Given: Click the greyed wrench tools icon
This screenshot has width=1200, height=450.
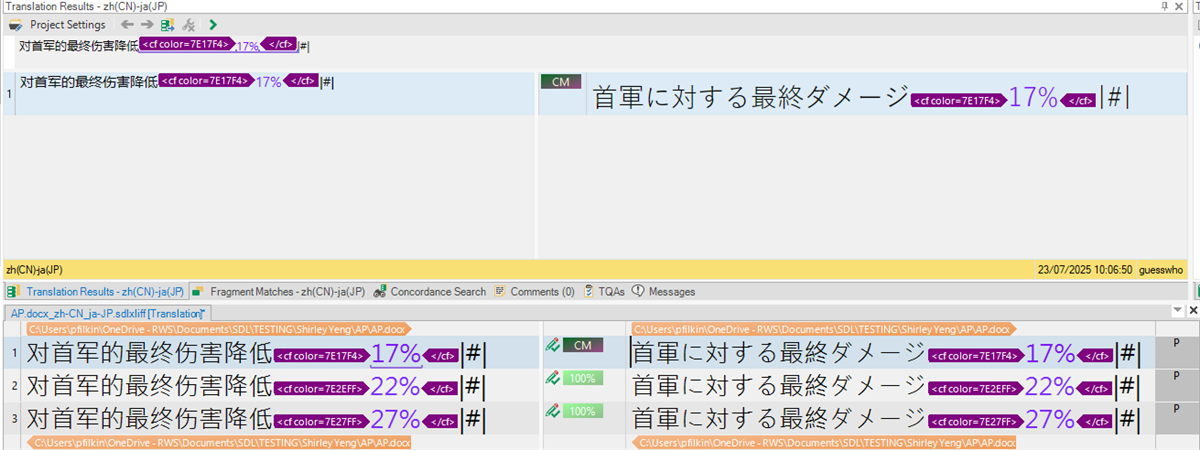Looking at the screenshot, I should pyautogui.click(x=189, y=25).
